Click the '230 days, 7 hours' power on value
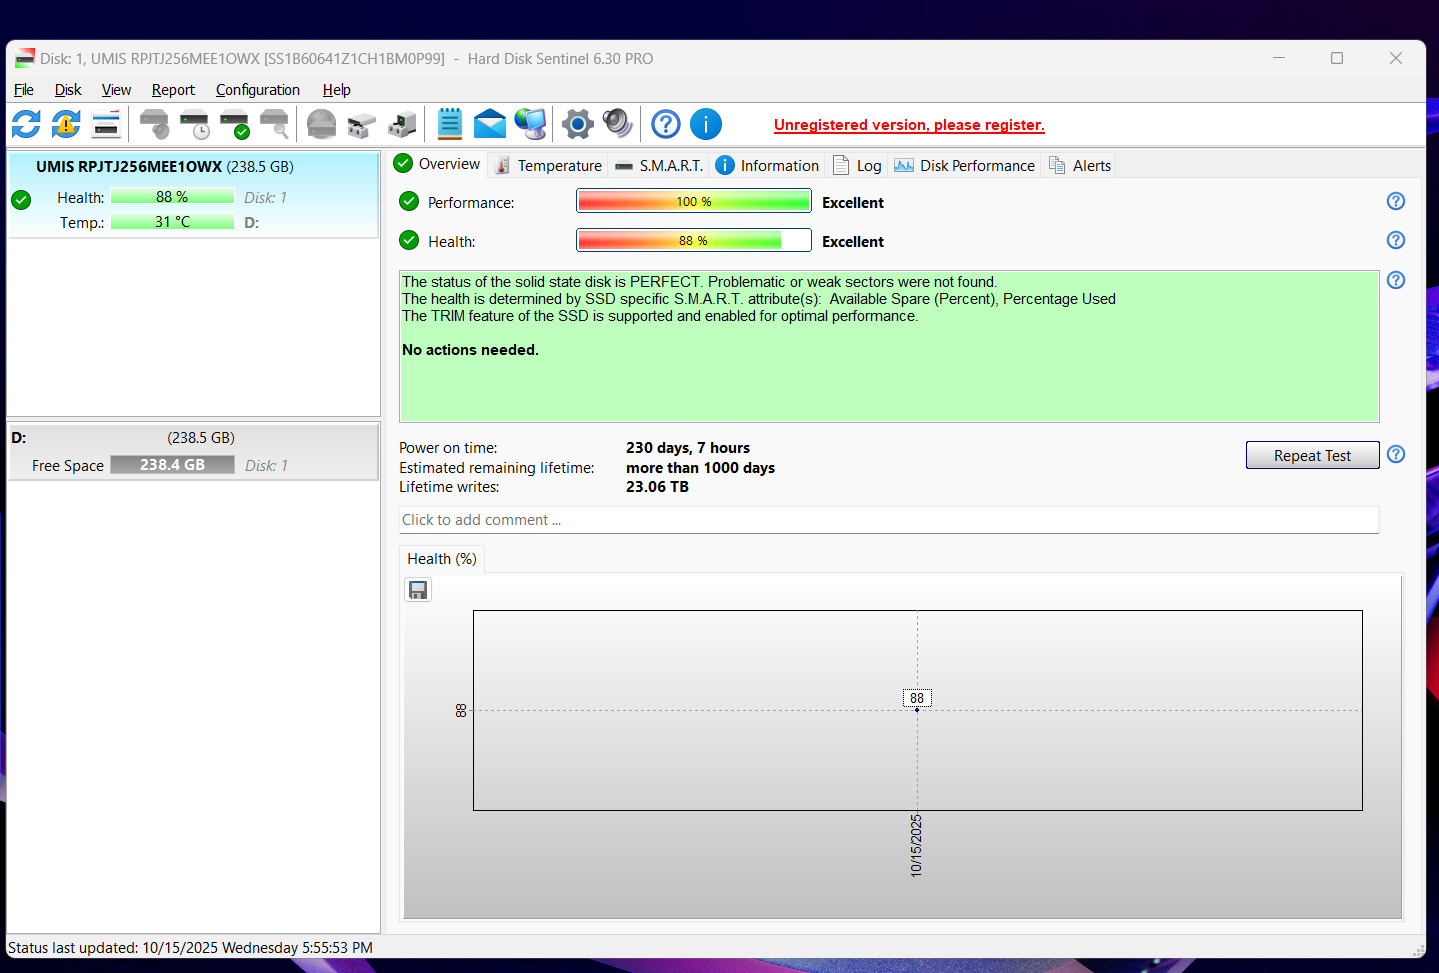The width and height of the screenshot is (1439, 973). [x=688, y=448]
